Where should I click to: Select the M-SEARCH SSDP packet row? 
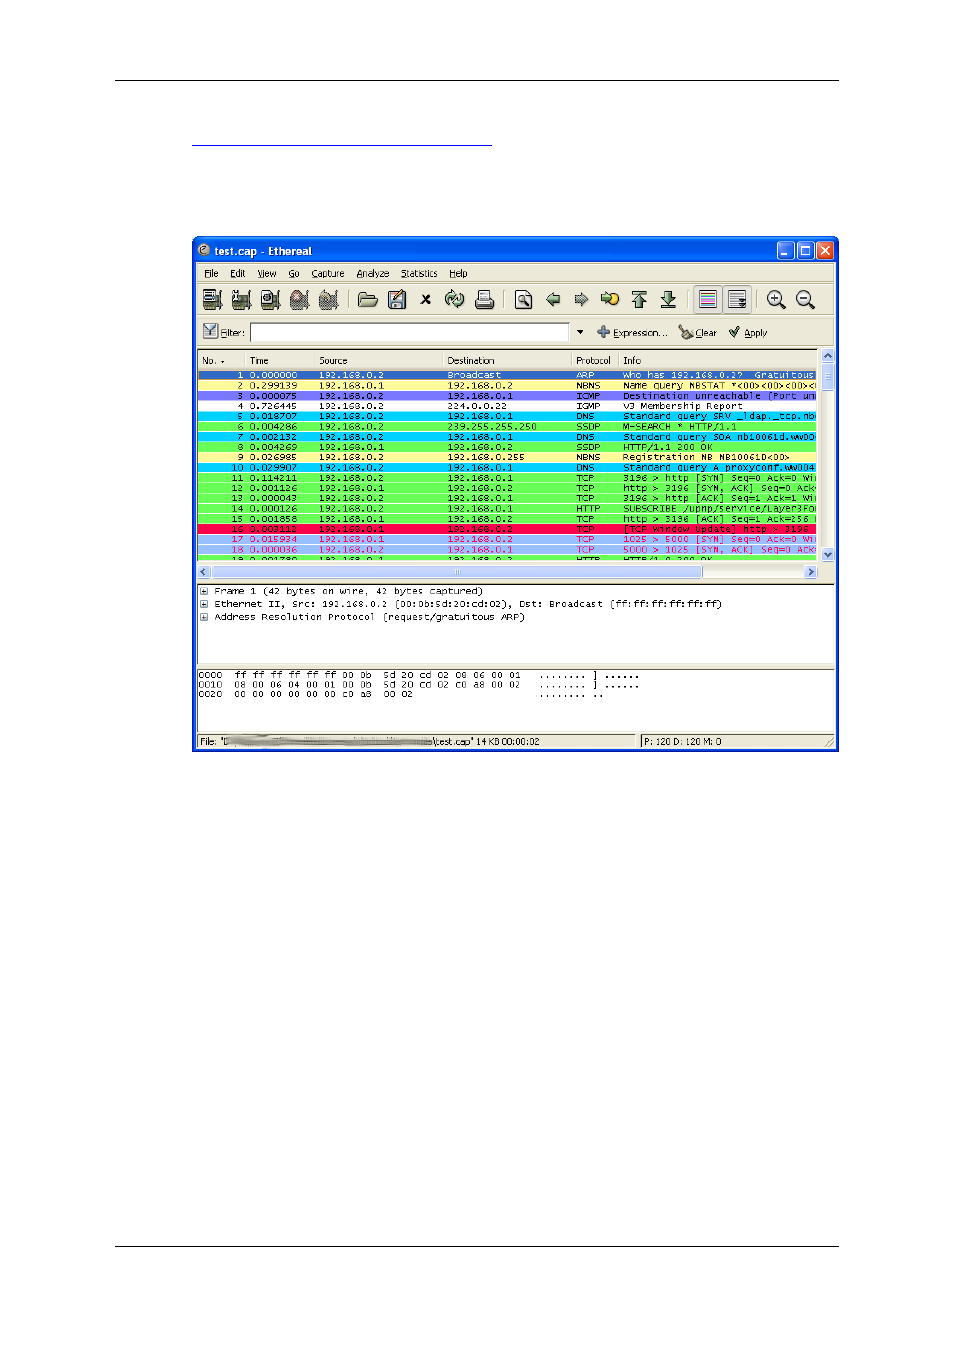507,426
